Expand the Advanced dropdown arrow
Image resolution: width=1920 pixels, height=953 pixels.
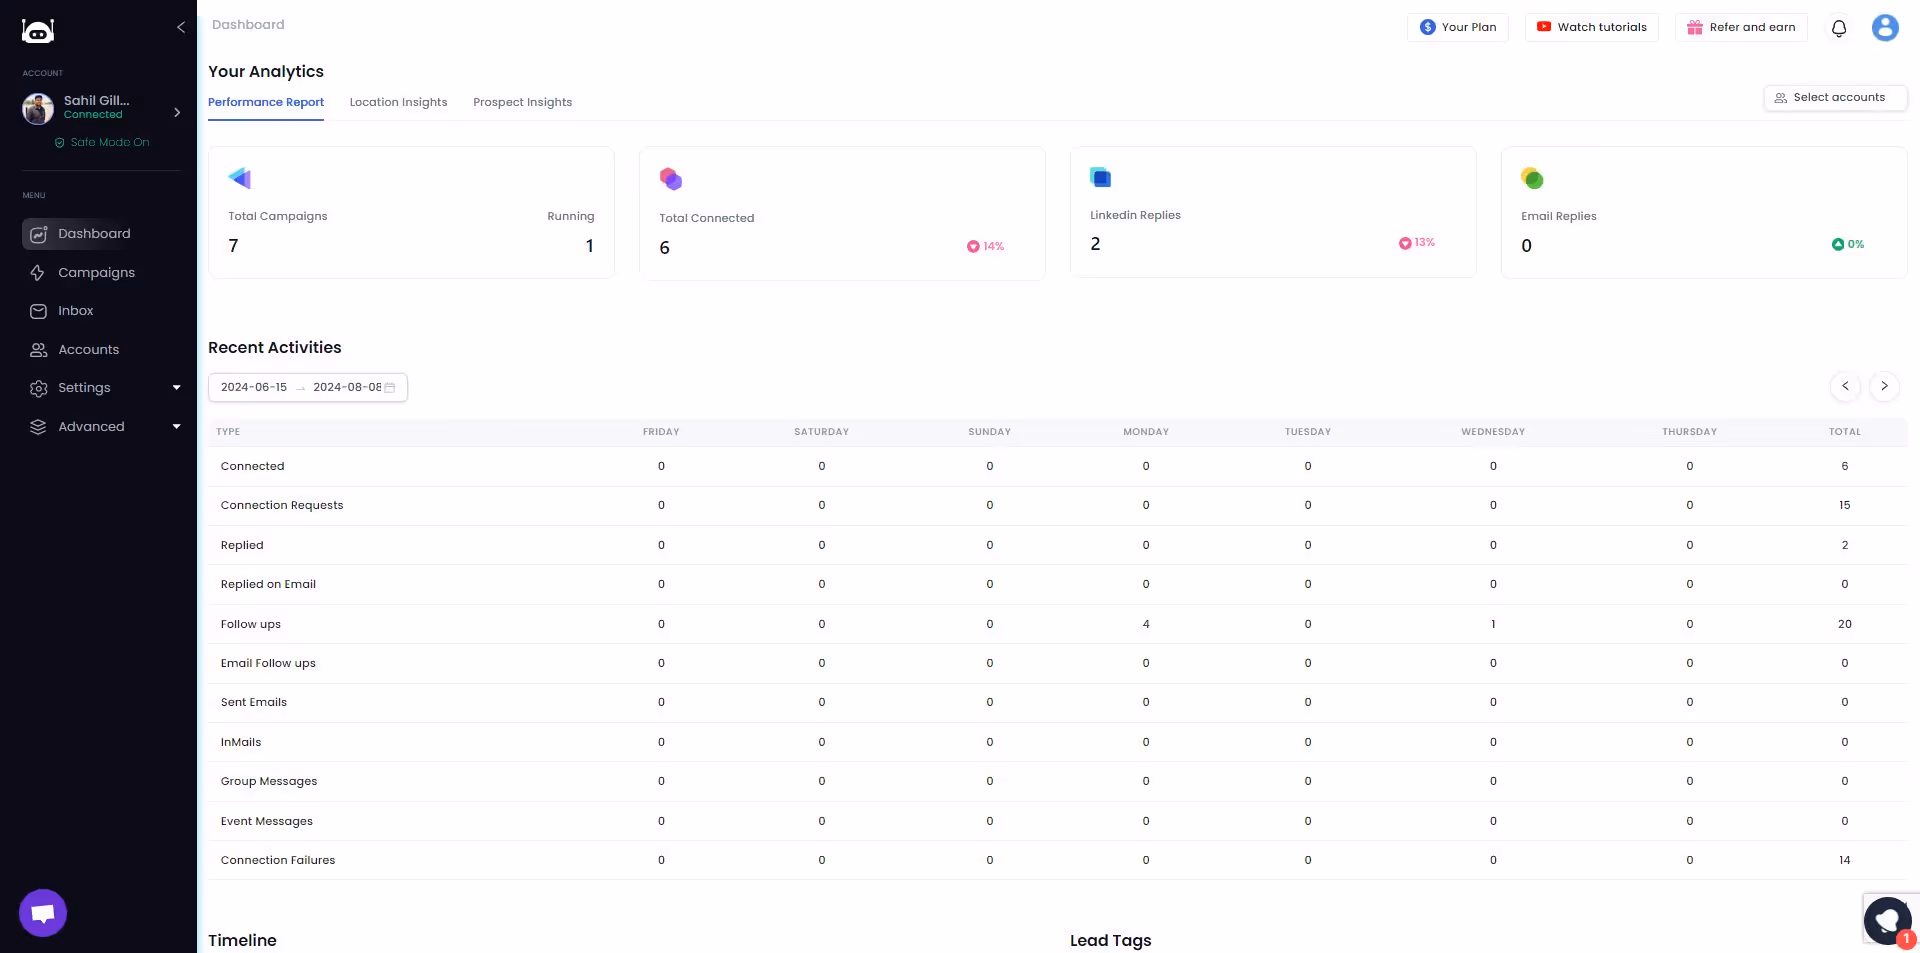pyautogui.click(x=177, y=426)
